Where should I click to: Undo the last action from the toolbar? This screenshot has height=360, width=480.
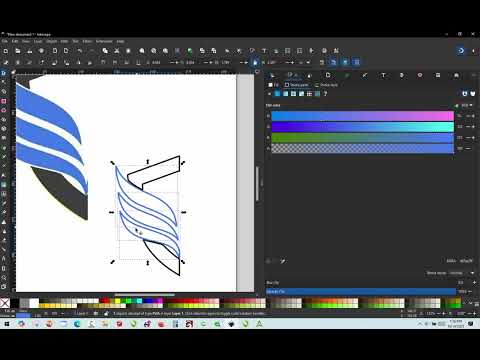pos(79,51)
